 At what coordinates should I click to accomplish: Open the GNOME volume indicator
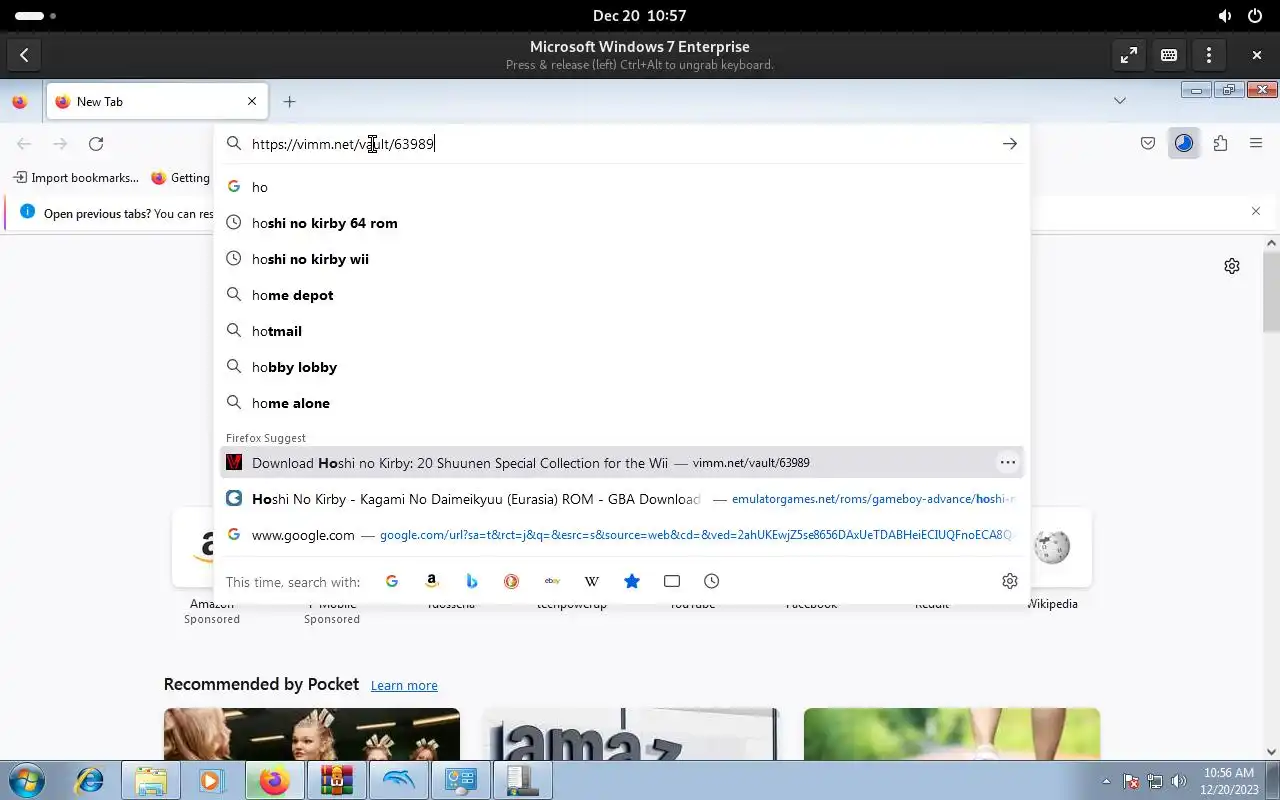point(1225,16)
